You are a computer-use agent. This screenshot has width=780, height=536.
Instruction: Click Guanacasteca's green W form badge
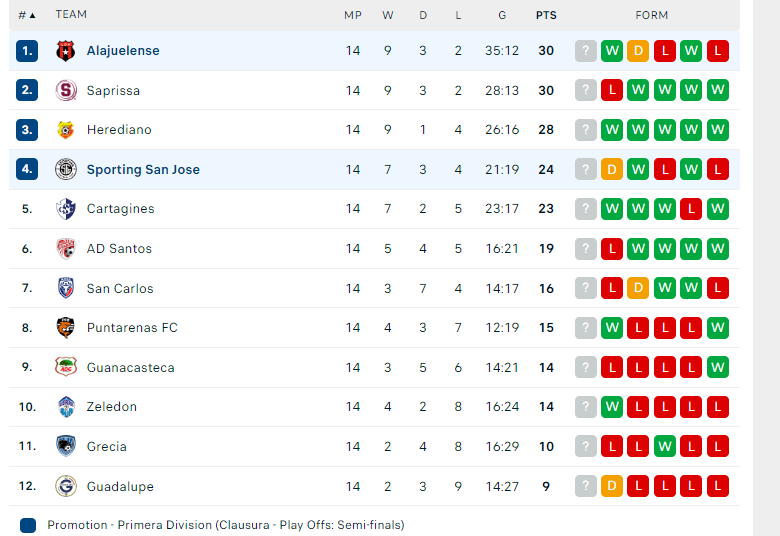(x=717, y=368)
